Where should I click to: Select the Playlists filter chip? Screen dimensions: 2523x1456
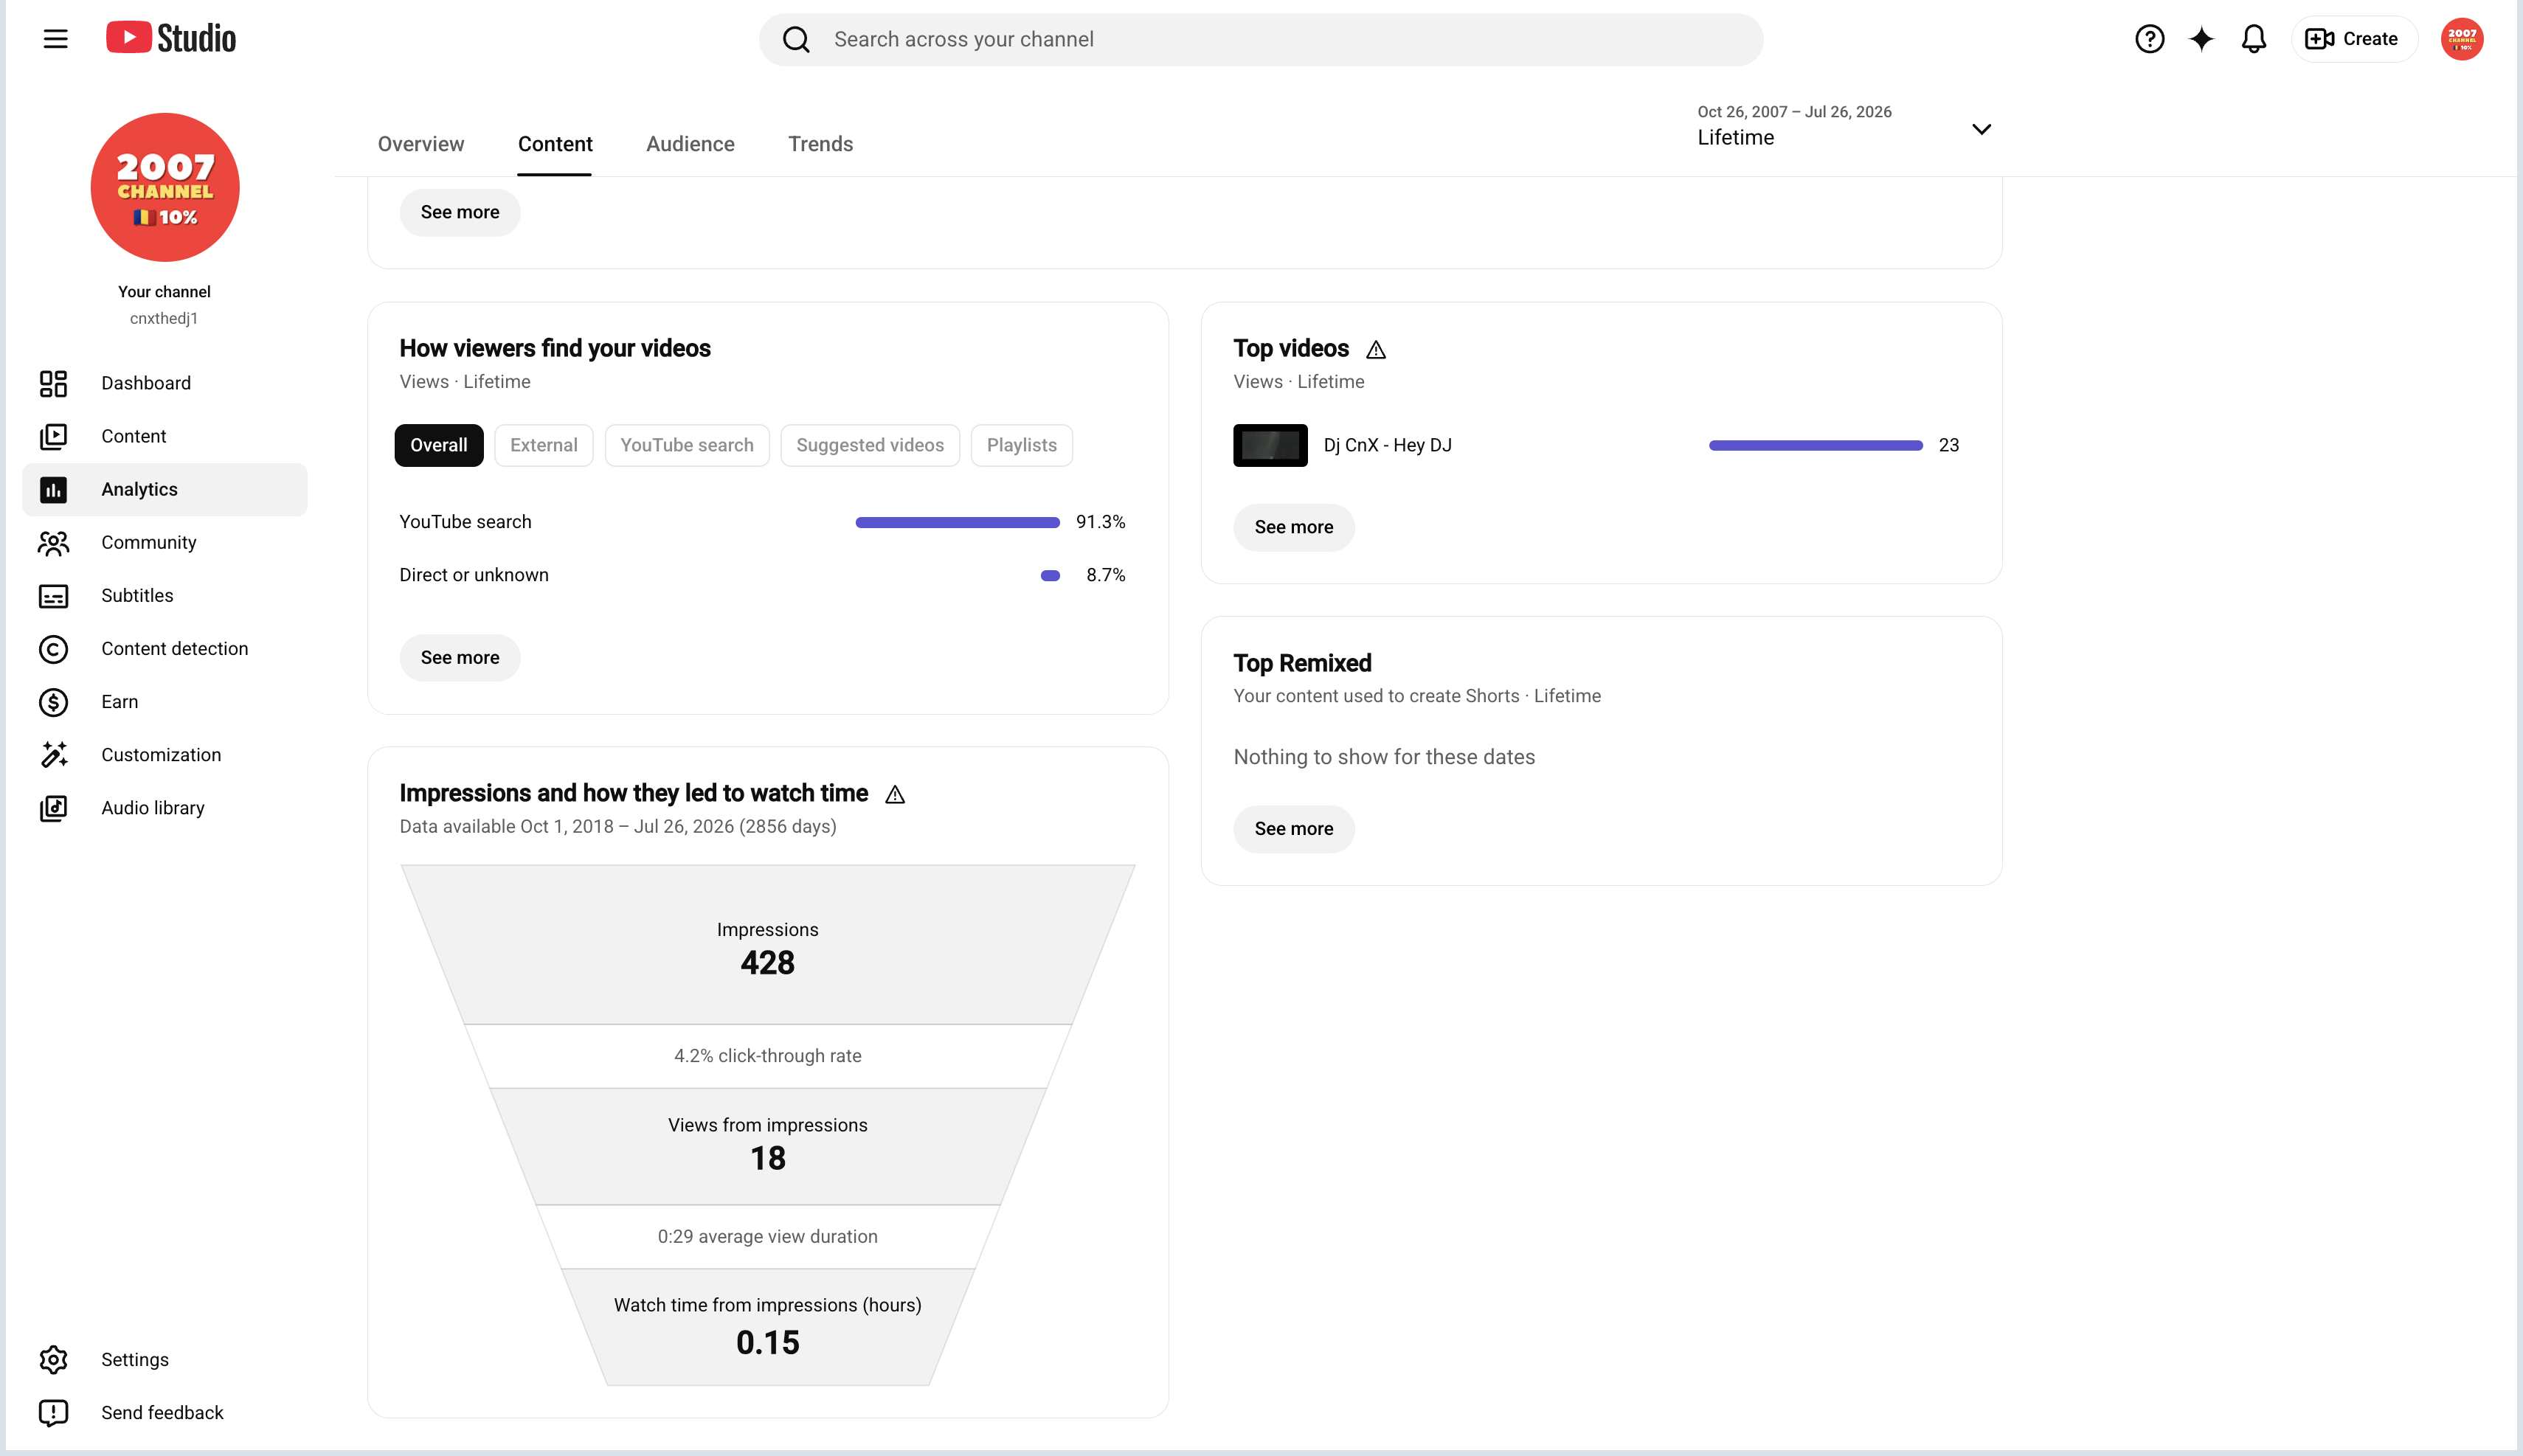(1021, 445)
